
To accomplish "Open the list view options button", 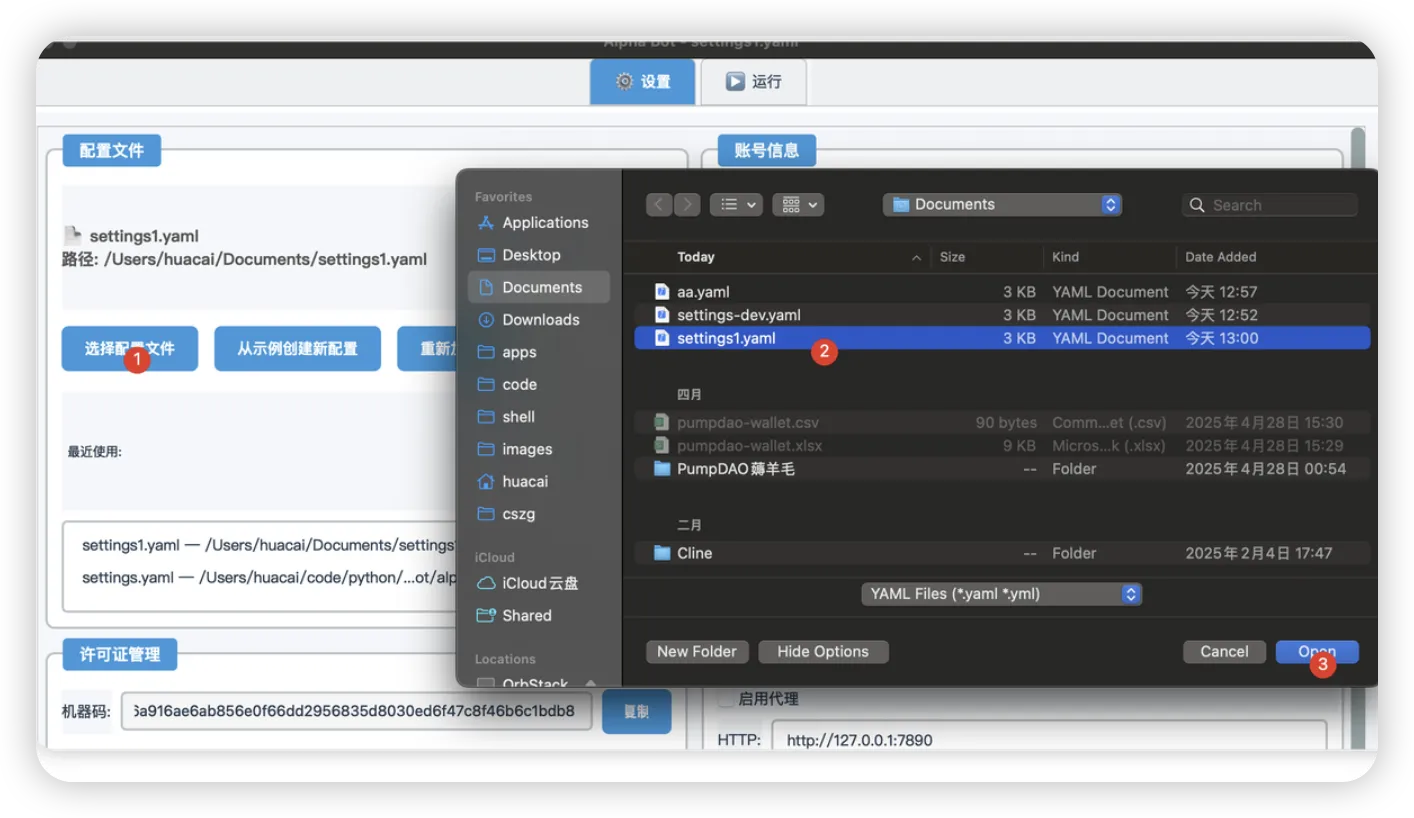I will [736, 205].
